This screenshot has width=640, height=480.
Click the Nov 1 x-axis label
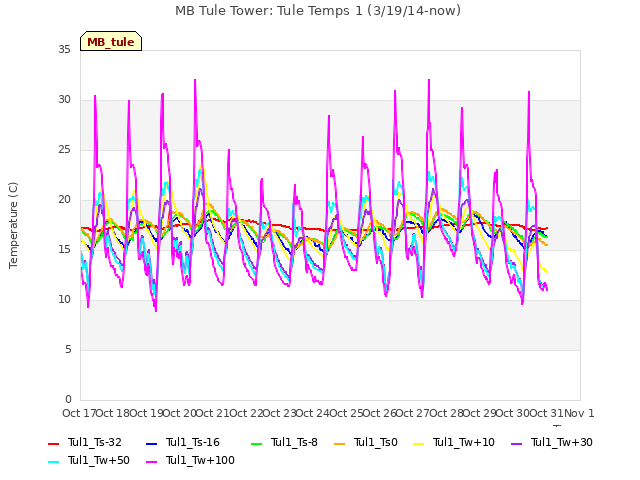tap(579, 413)
